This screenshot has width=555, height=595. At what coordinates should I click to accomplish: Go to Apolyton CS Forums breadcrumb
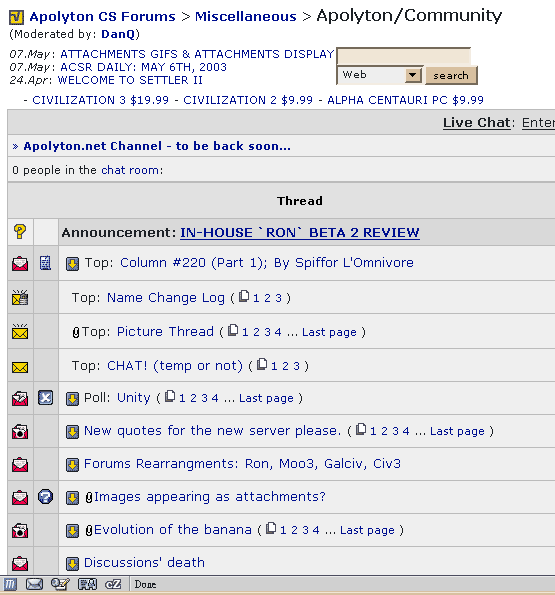coord(102,17)
